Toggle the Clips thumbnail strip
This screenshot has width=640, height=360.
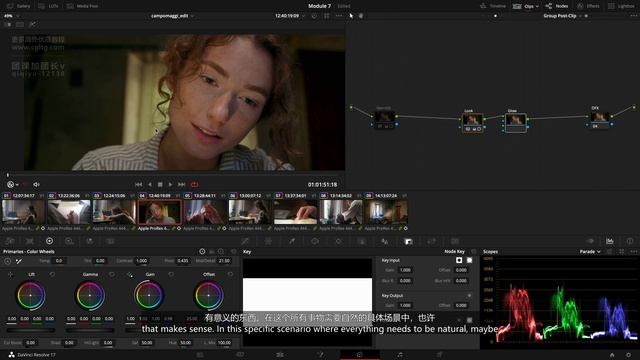point(523,6)
